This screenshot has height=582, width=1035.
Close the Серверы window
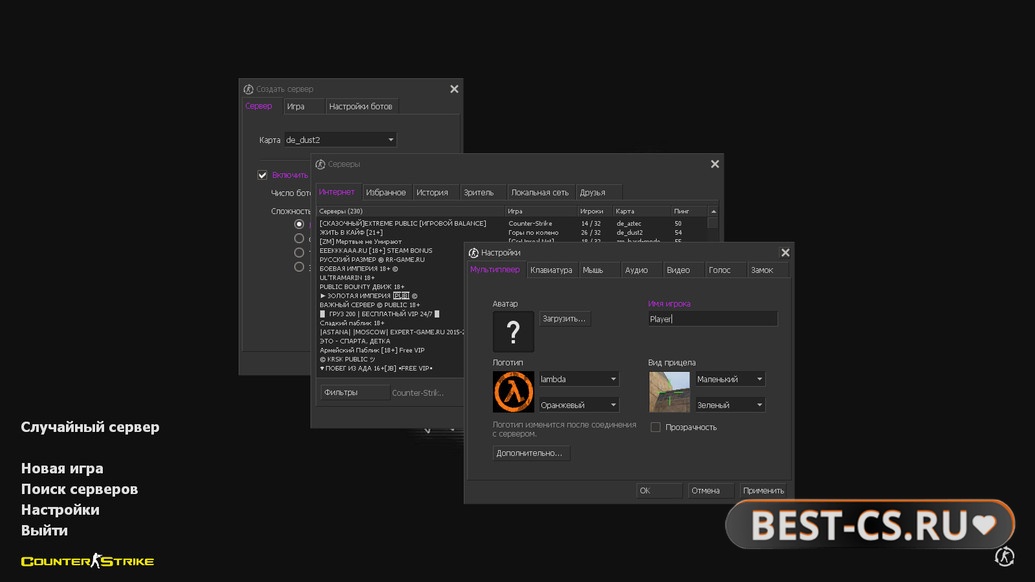point(715,164)
